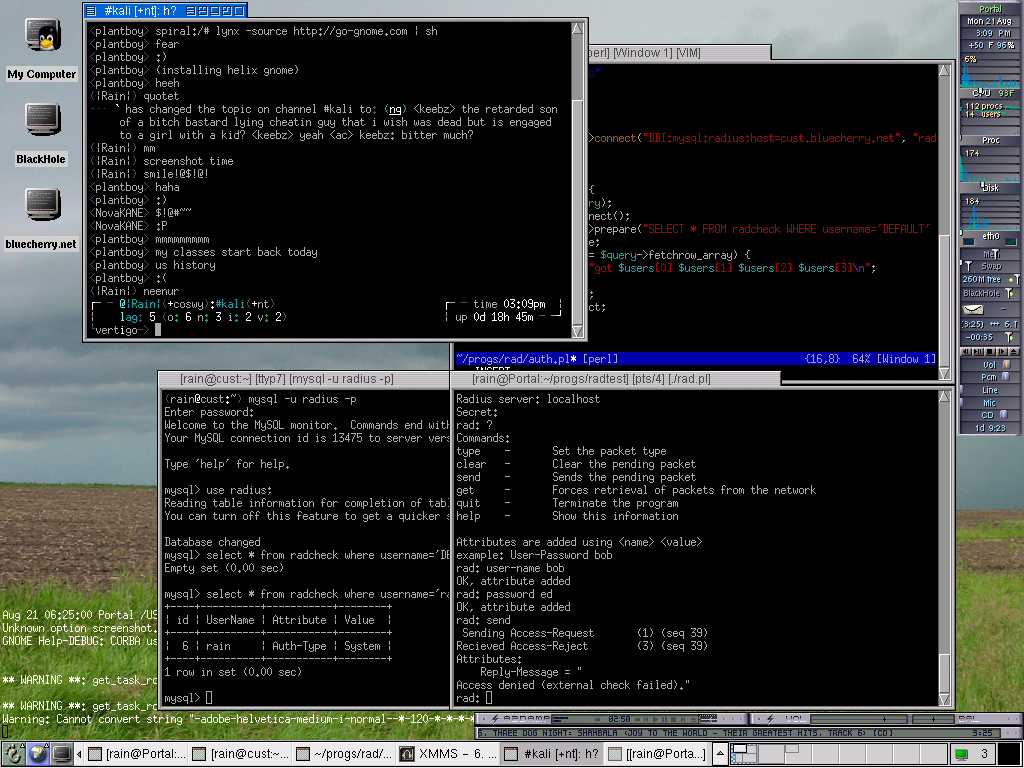The height and width of the screenshot is (768, 1024).
Task: Click the Swap meter in GKrellM
Action: pos(989,266)
